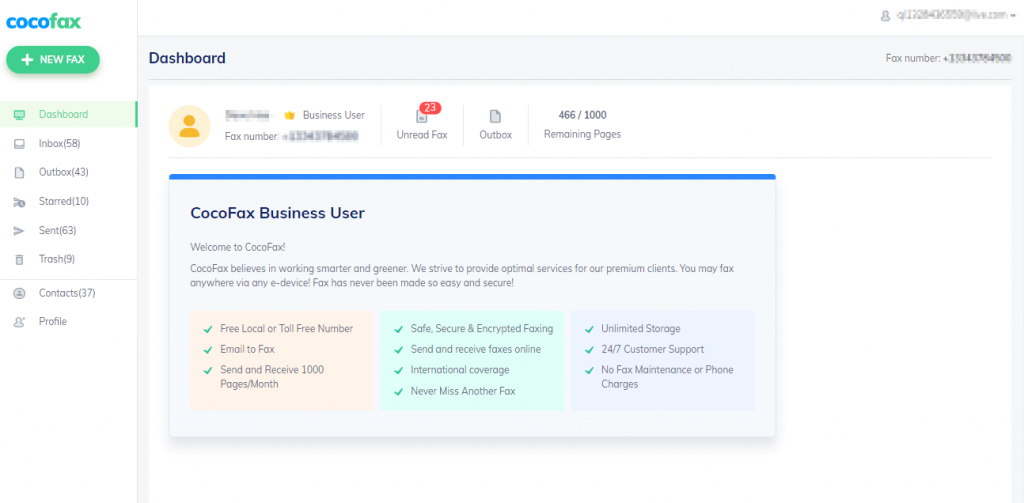Image resolution: width=1024 pixels, height=503 pixels.
Task: Open Starred(10) faxes
Action: [64, 201]
